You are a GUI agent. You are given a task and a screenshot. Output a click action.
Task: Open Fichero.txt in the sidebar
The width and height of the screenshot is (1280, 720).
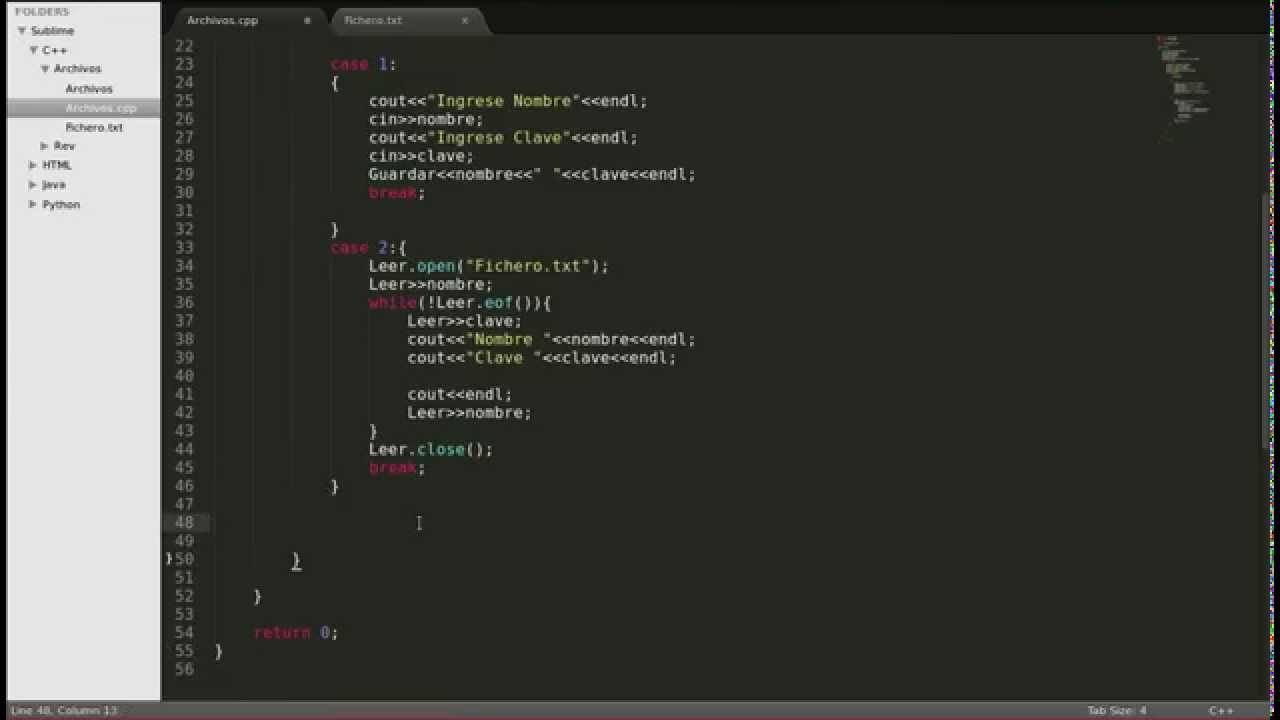(94, 127)
